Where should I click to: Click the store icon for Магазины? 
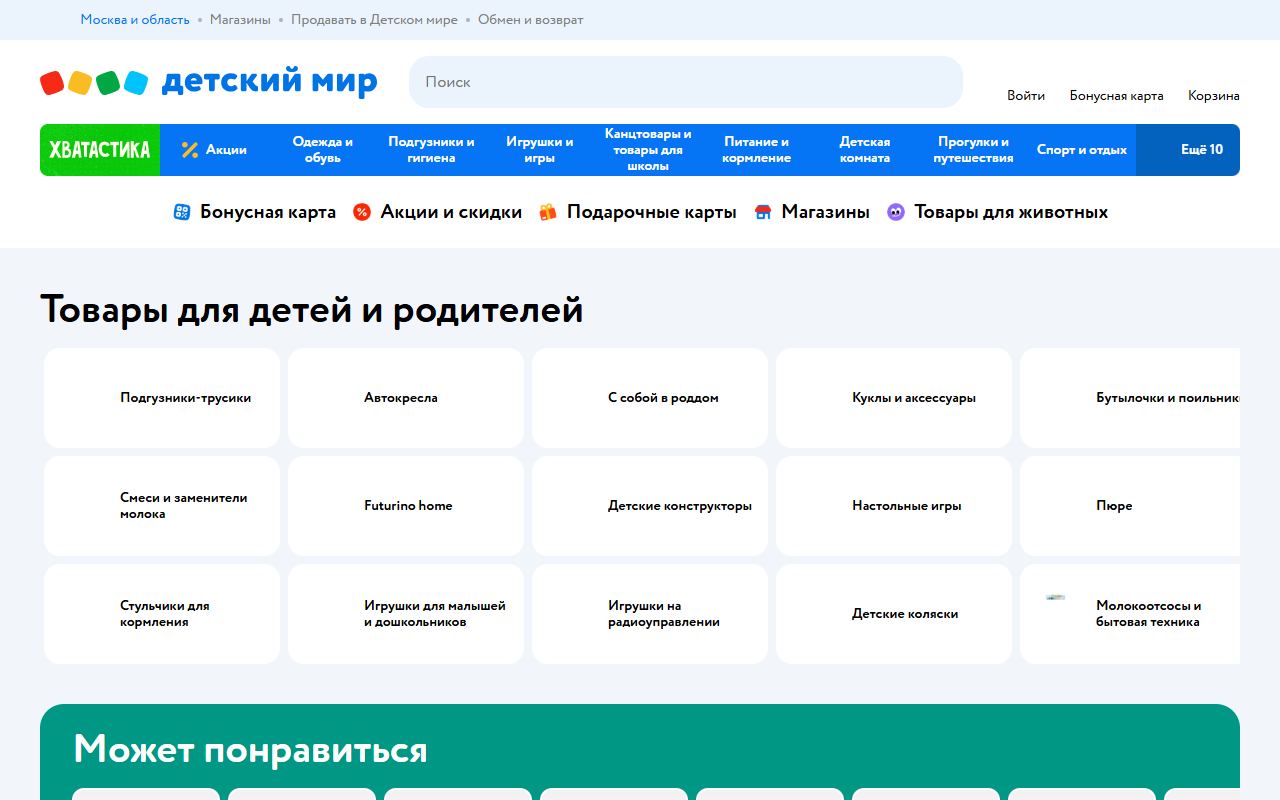(x=763, y=212)
